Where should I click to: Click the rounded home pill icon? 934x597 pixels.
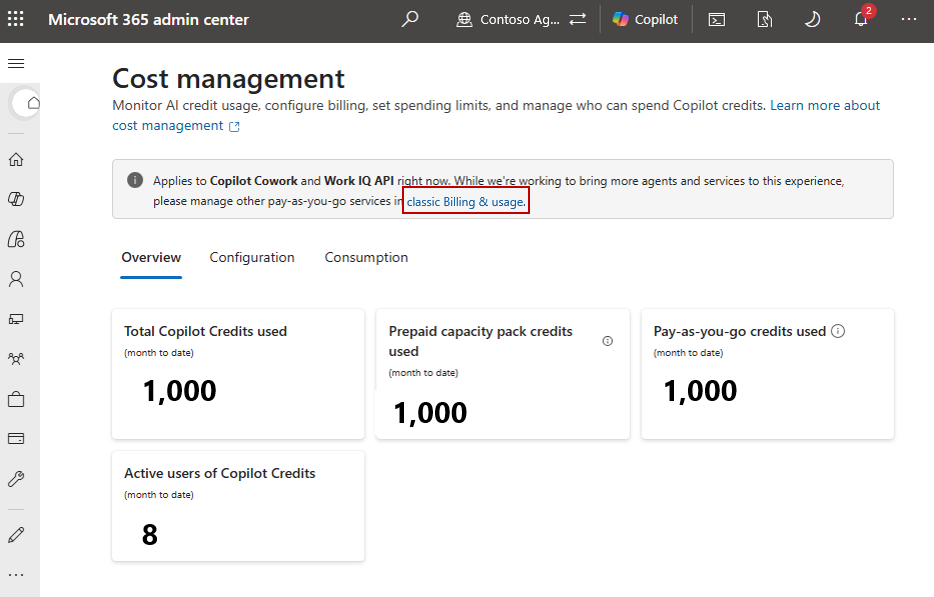pos(26,103)
